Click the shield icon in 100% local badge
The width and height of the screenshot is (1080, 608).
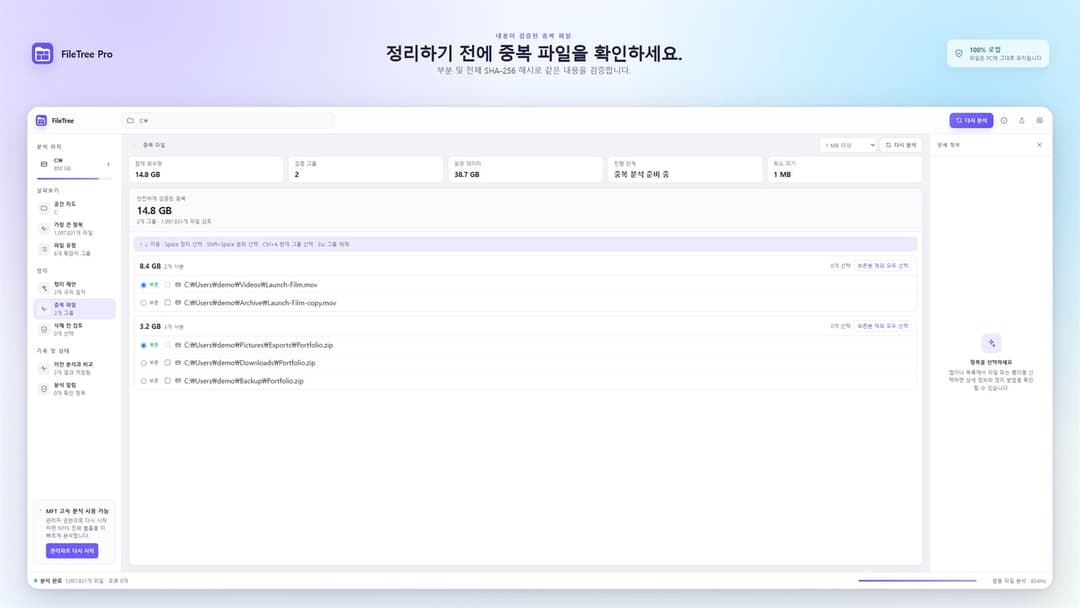[x=959, y=53]
